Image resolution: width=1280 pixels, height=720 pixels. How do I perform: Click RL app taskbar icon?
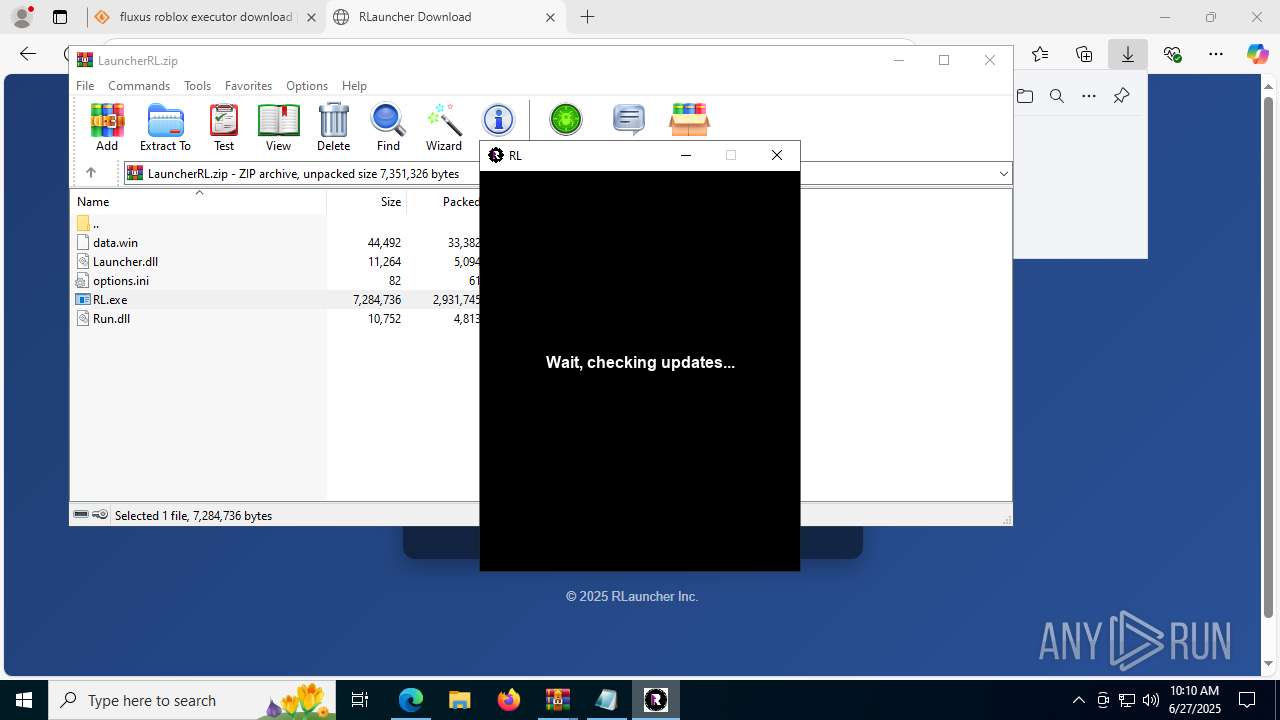point(656,700)
